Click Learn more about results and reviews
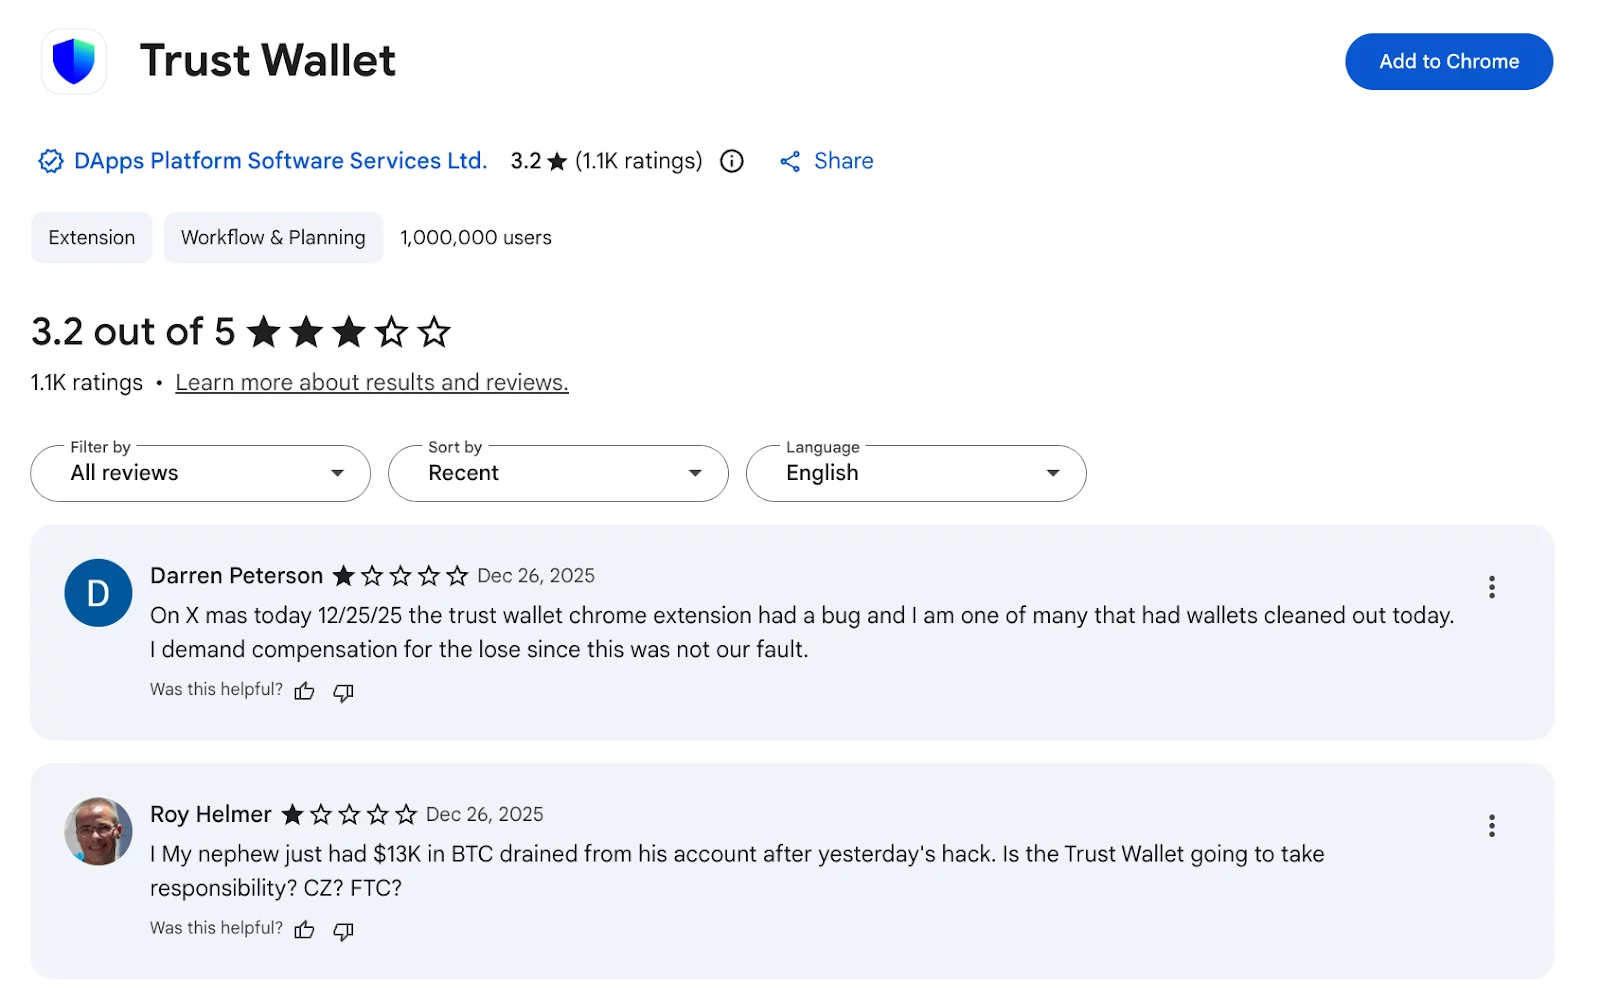 371,382
